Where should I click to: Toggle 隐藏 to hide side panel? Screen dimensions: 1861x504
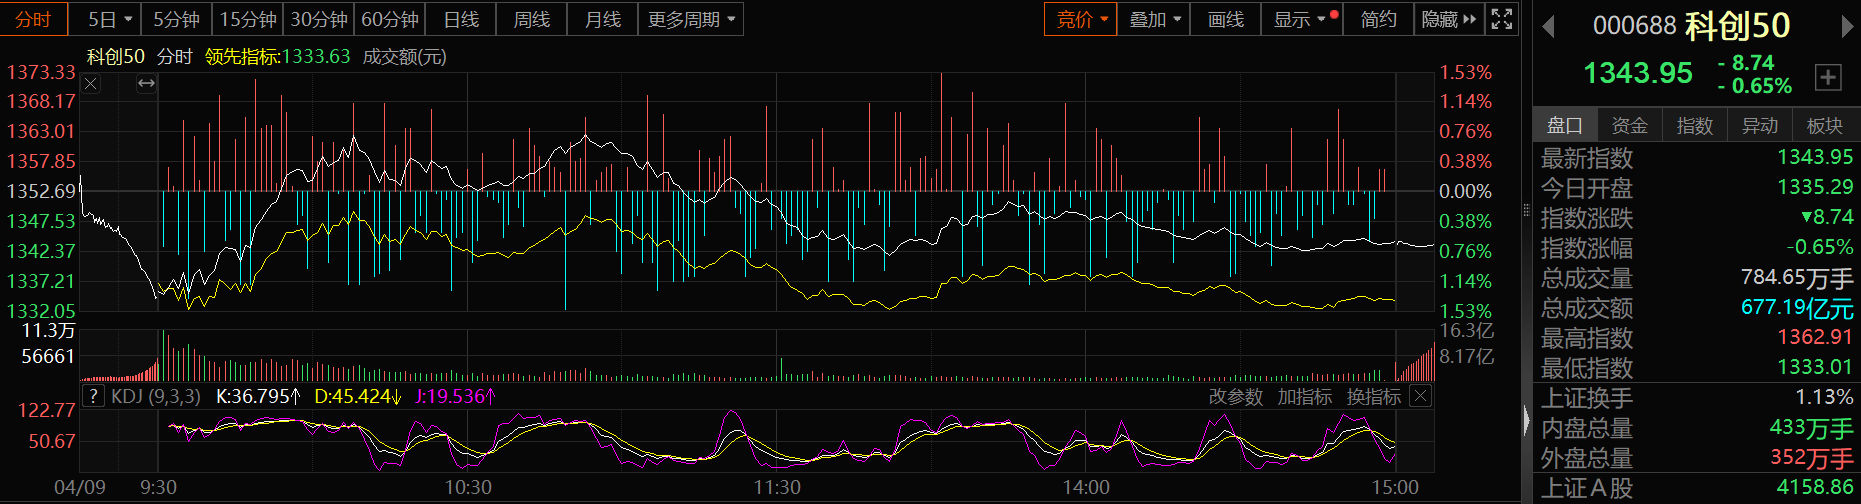coord(1448,19)
